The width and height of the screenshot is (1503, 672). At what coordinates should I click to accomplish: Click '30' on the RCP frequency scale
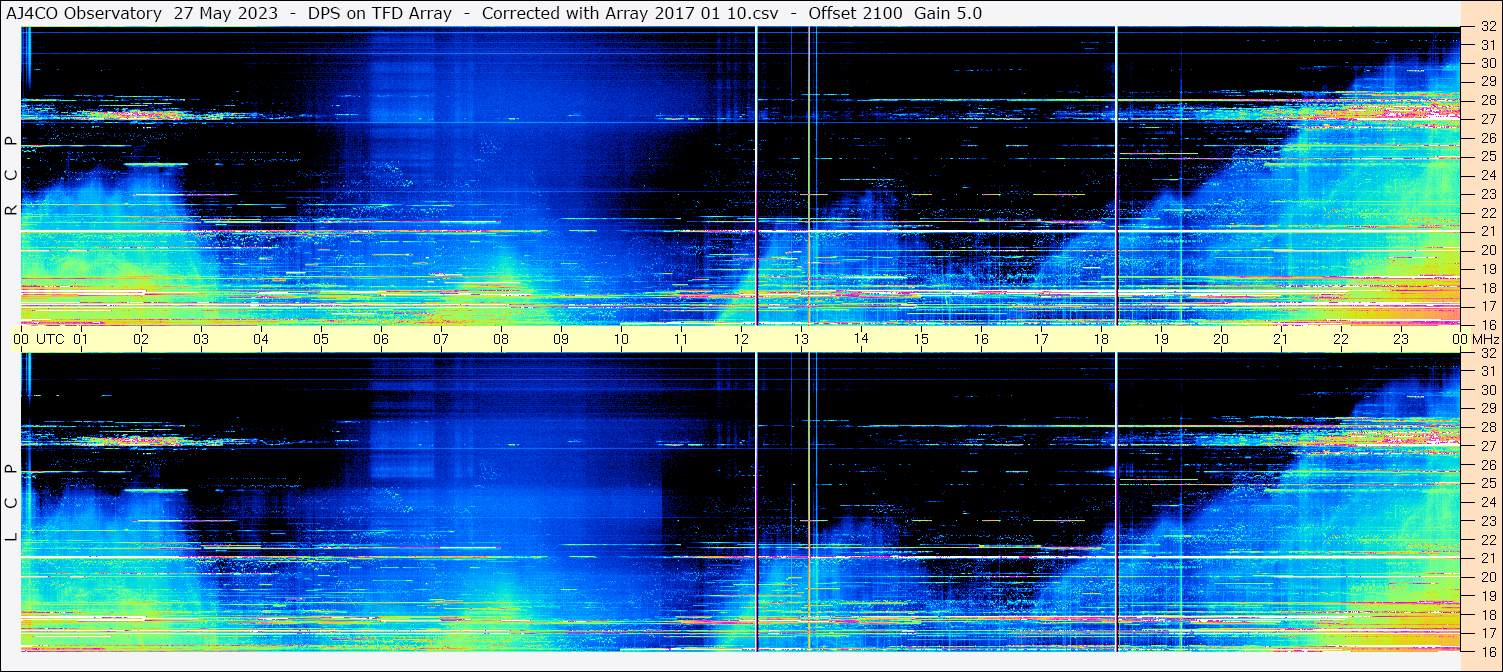tap(1487, 63)
